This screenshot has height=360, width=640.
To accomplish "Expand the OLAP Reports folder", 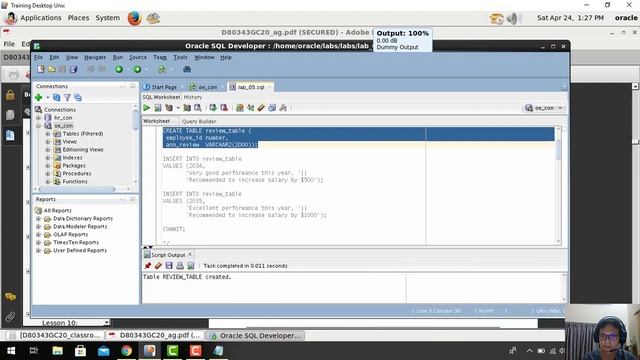I will tap(38, 234).
